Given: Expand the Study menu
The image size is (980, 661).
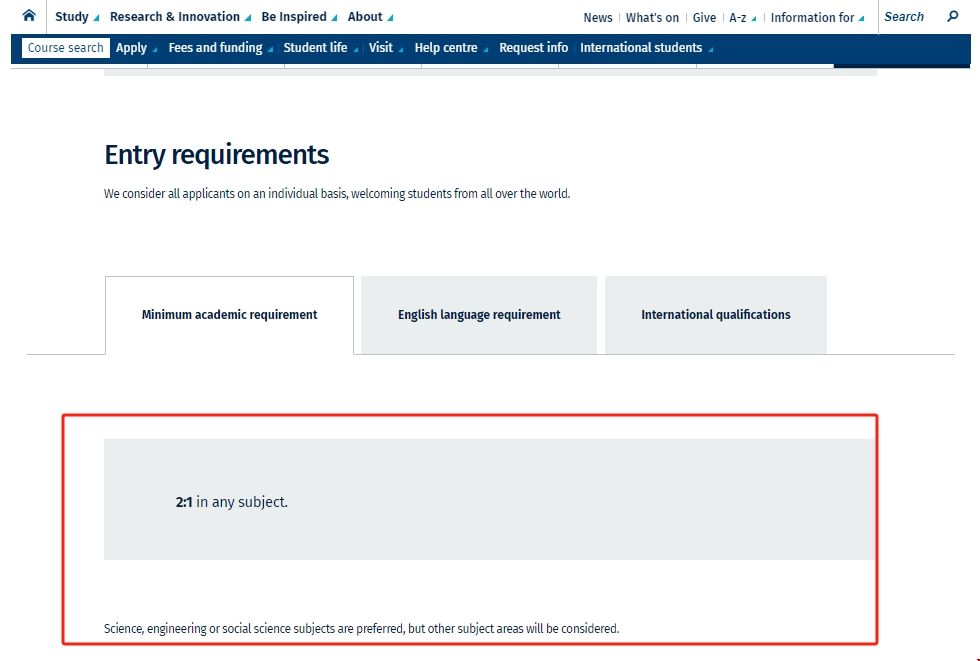Looking at the screenshot, I should (77, 17).
